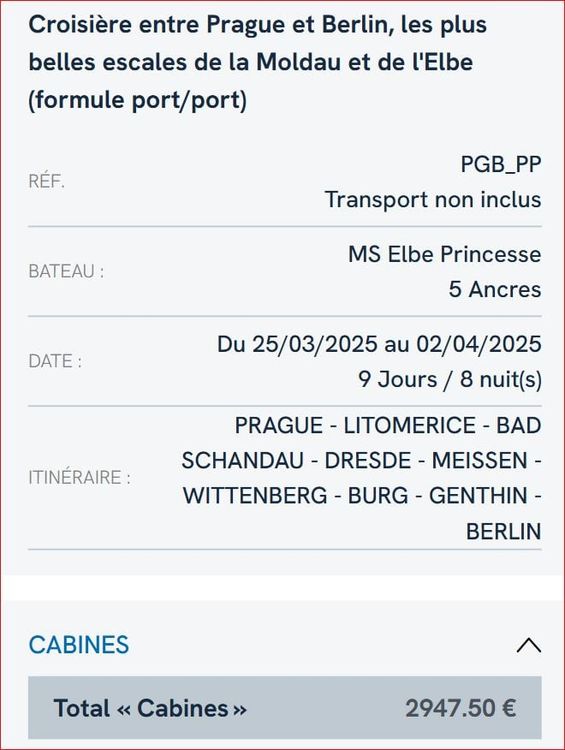Open the MS Elbe Princesse boat name

445,254
